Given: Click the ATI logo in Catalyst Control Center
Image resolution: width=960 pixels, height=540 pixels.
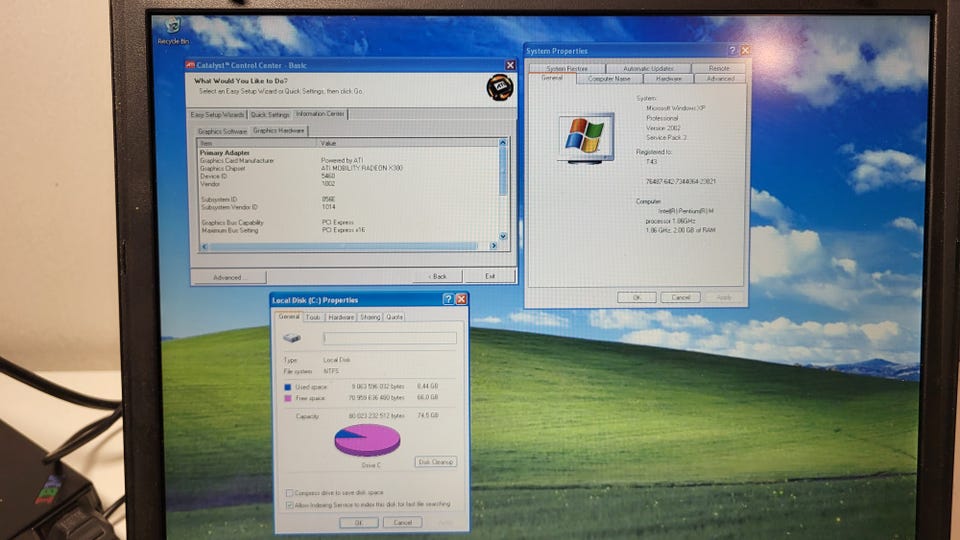Looking at the screenshot, I should [500, 88].
